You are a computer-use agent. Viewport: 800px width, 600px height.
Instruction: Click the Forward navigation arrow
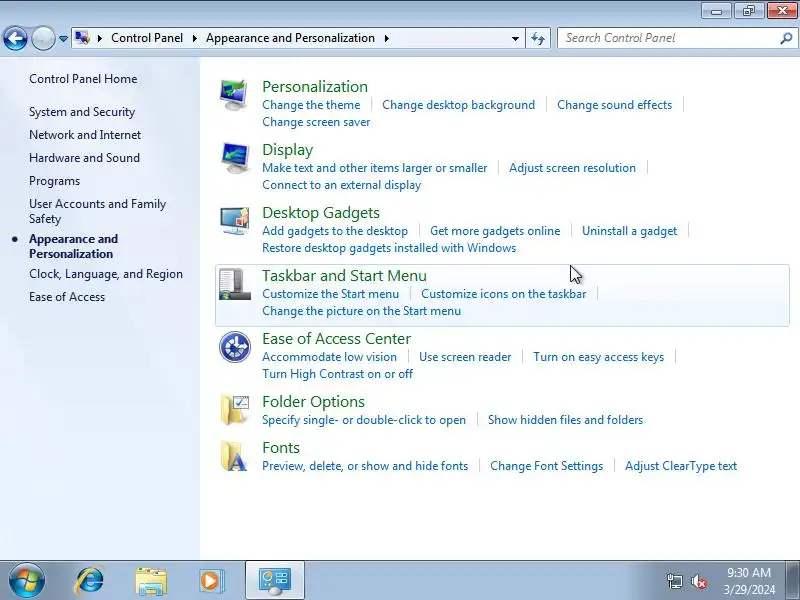(43, 38)
